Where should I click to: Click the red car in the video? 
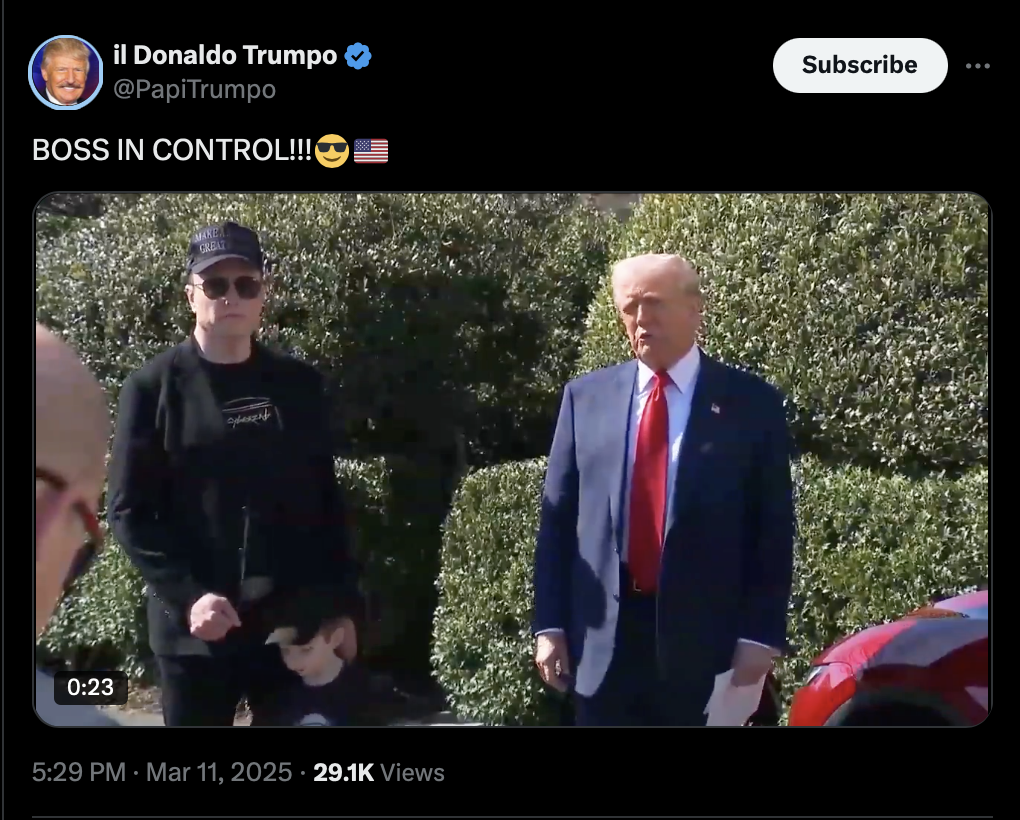pos(891,663)
